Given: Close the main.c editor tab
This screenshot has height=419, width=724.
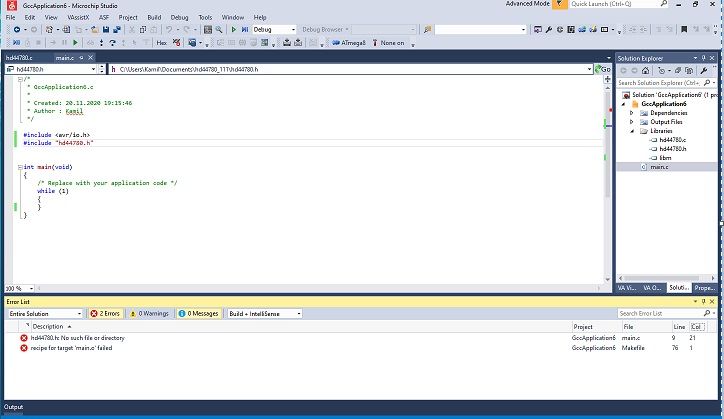Looking at the screenshot, I should point(91,58).
